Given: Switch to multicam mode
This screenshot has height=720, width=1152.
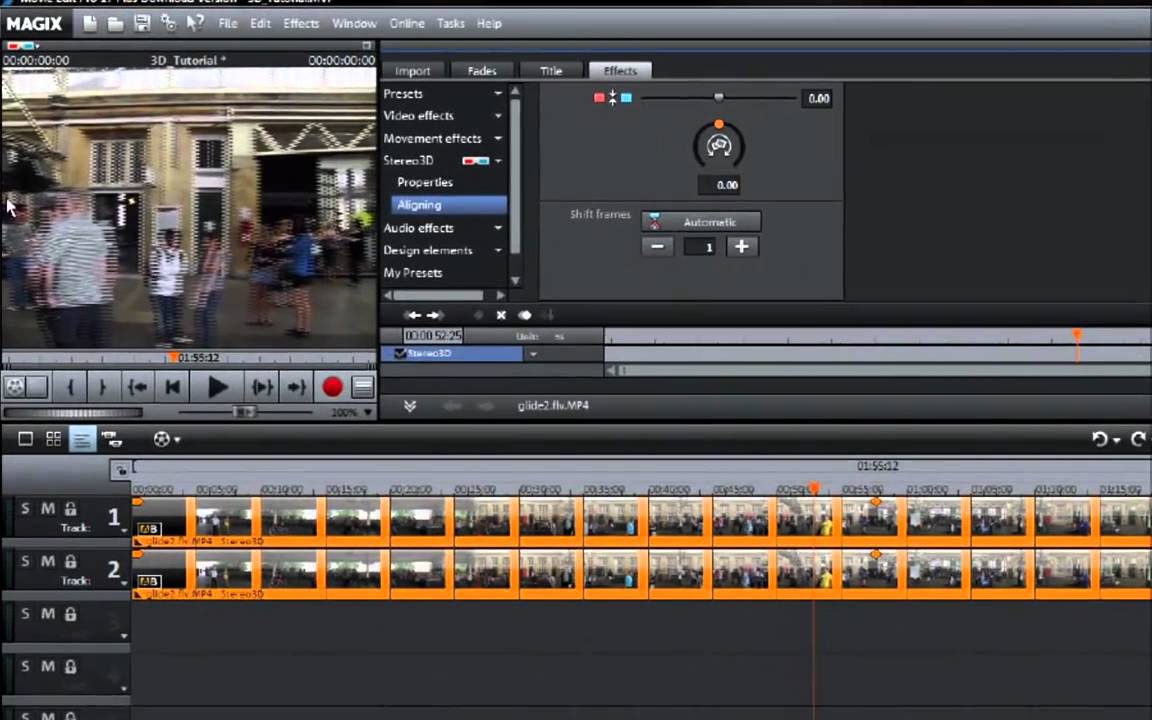Looking at the screenshot, I should (x=112, y=439).
